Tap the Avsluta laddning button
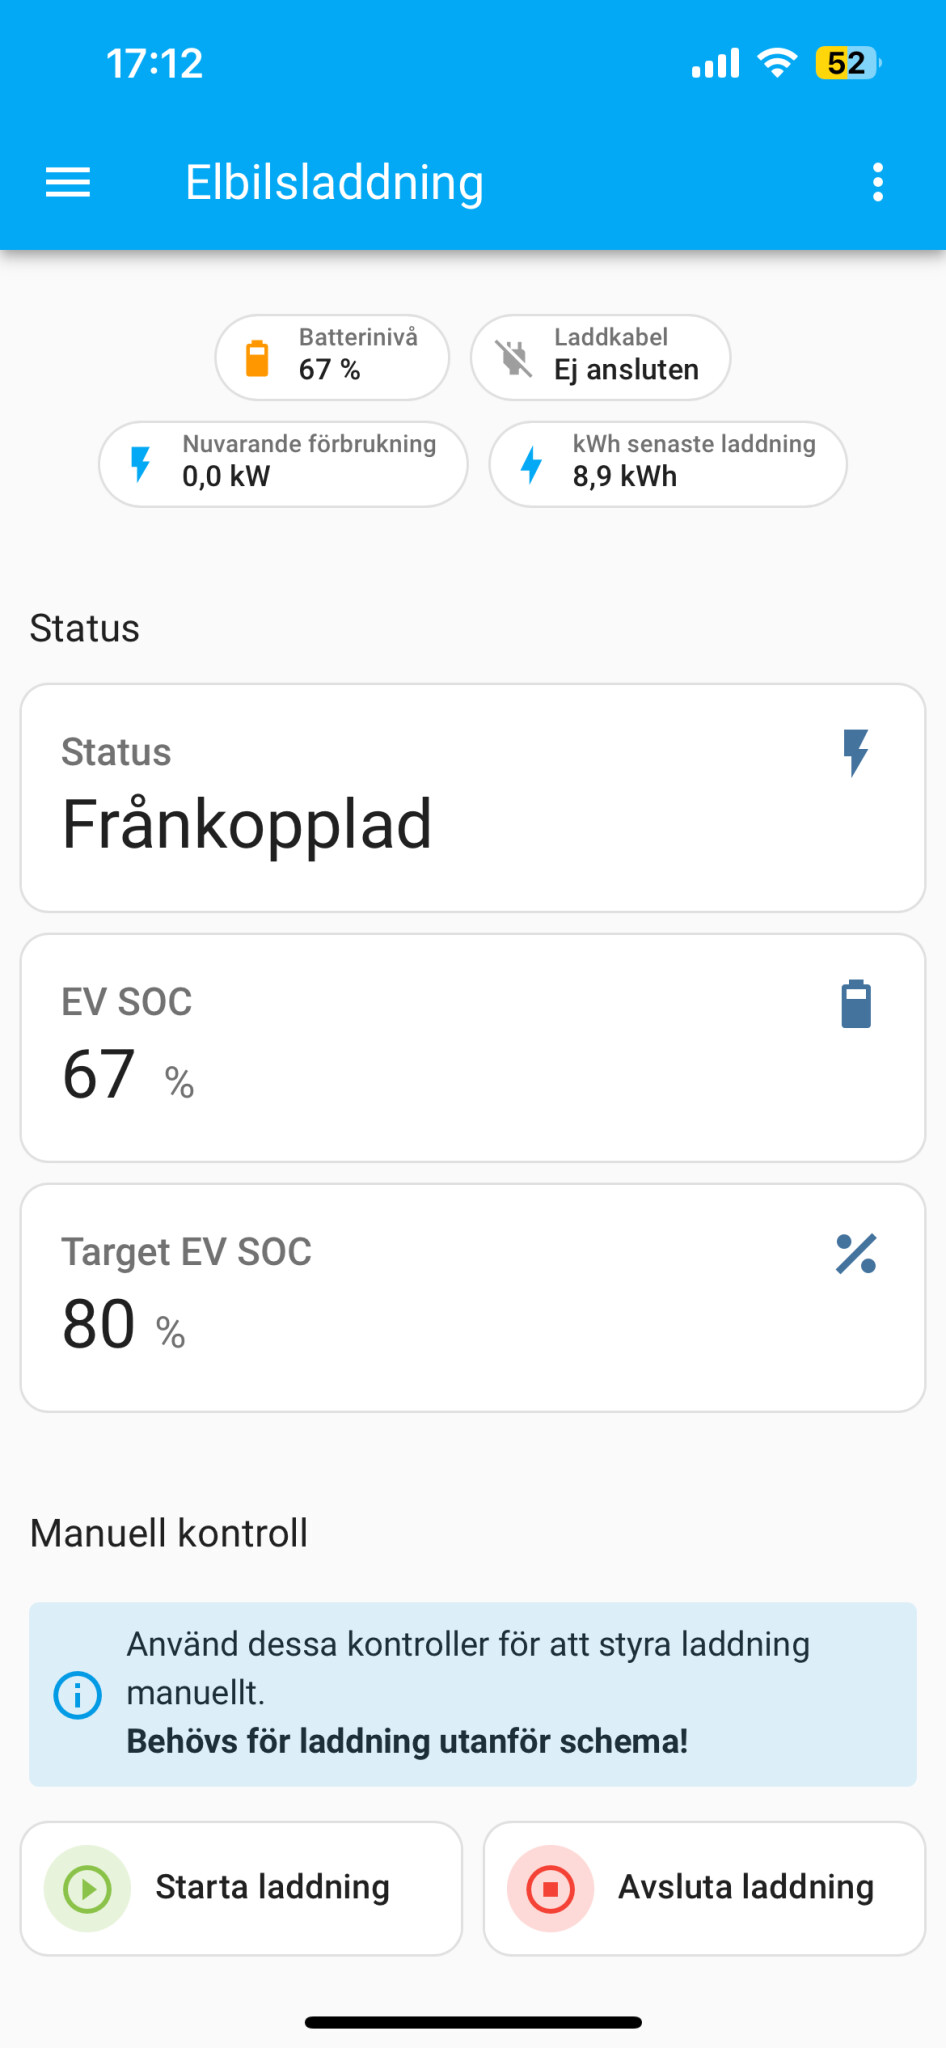 [x=704, y=1888]
